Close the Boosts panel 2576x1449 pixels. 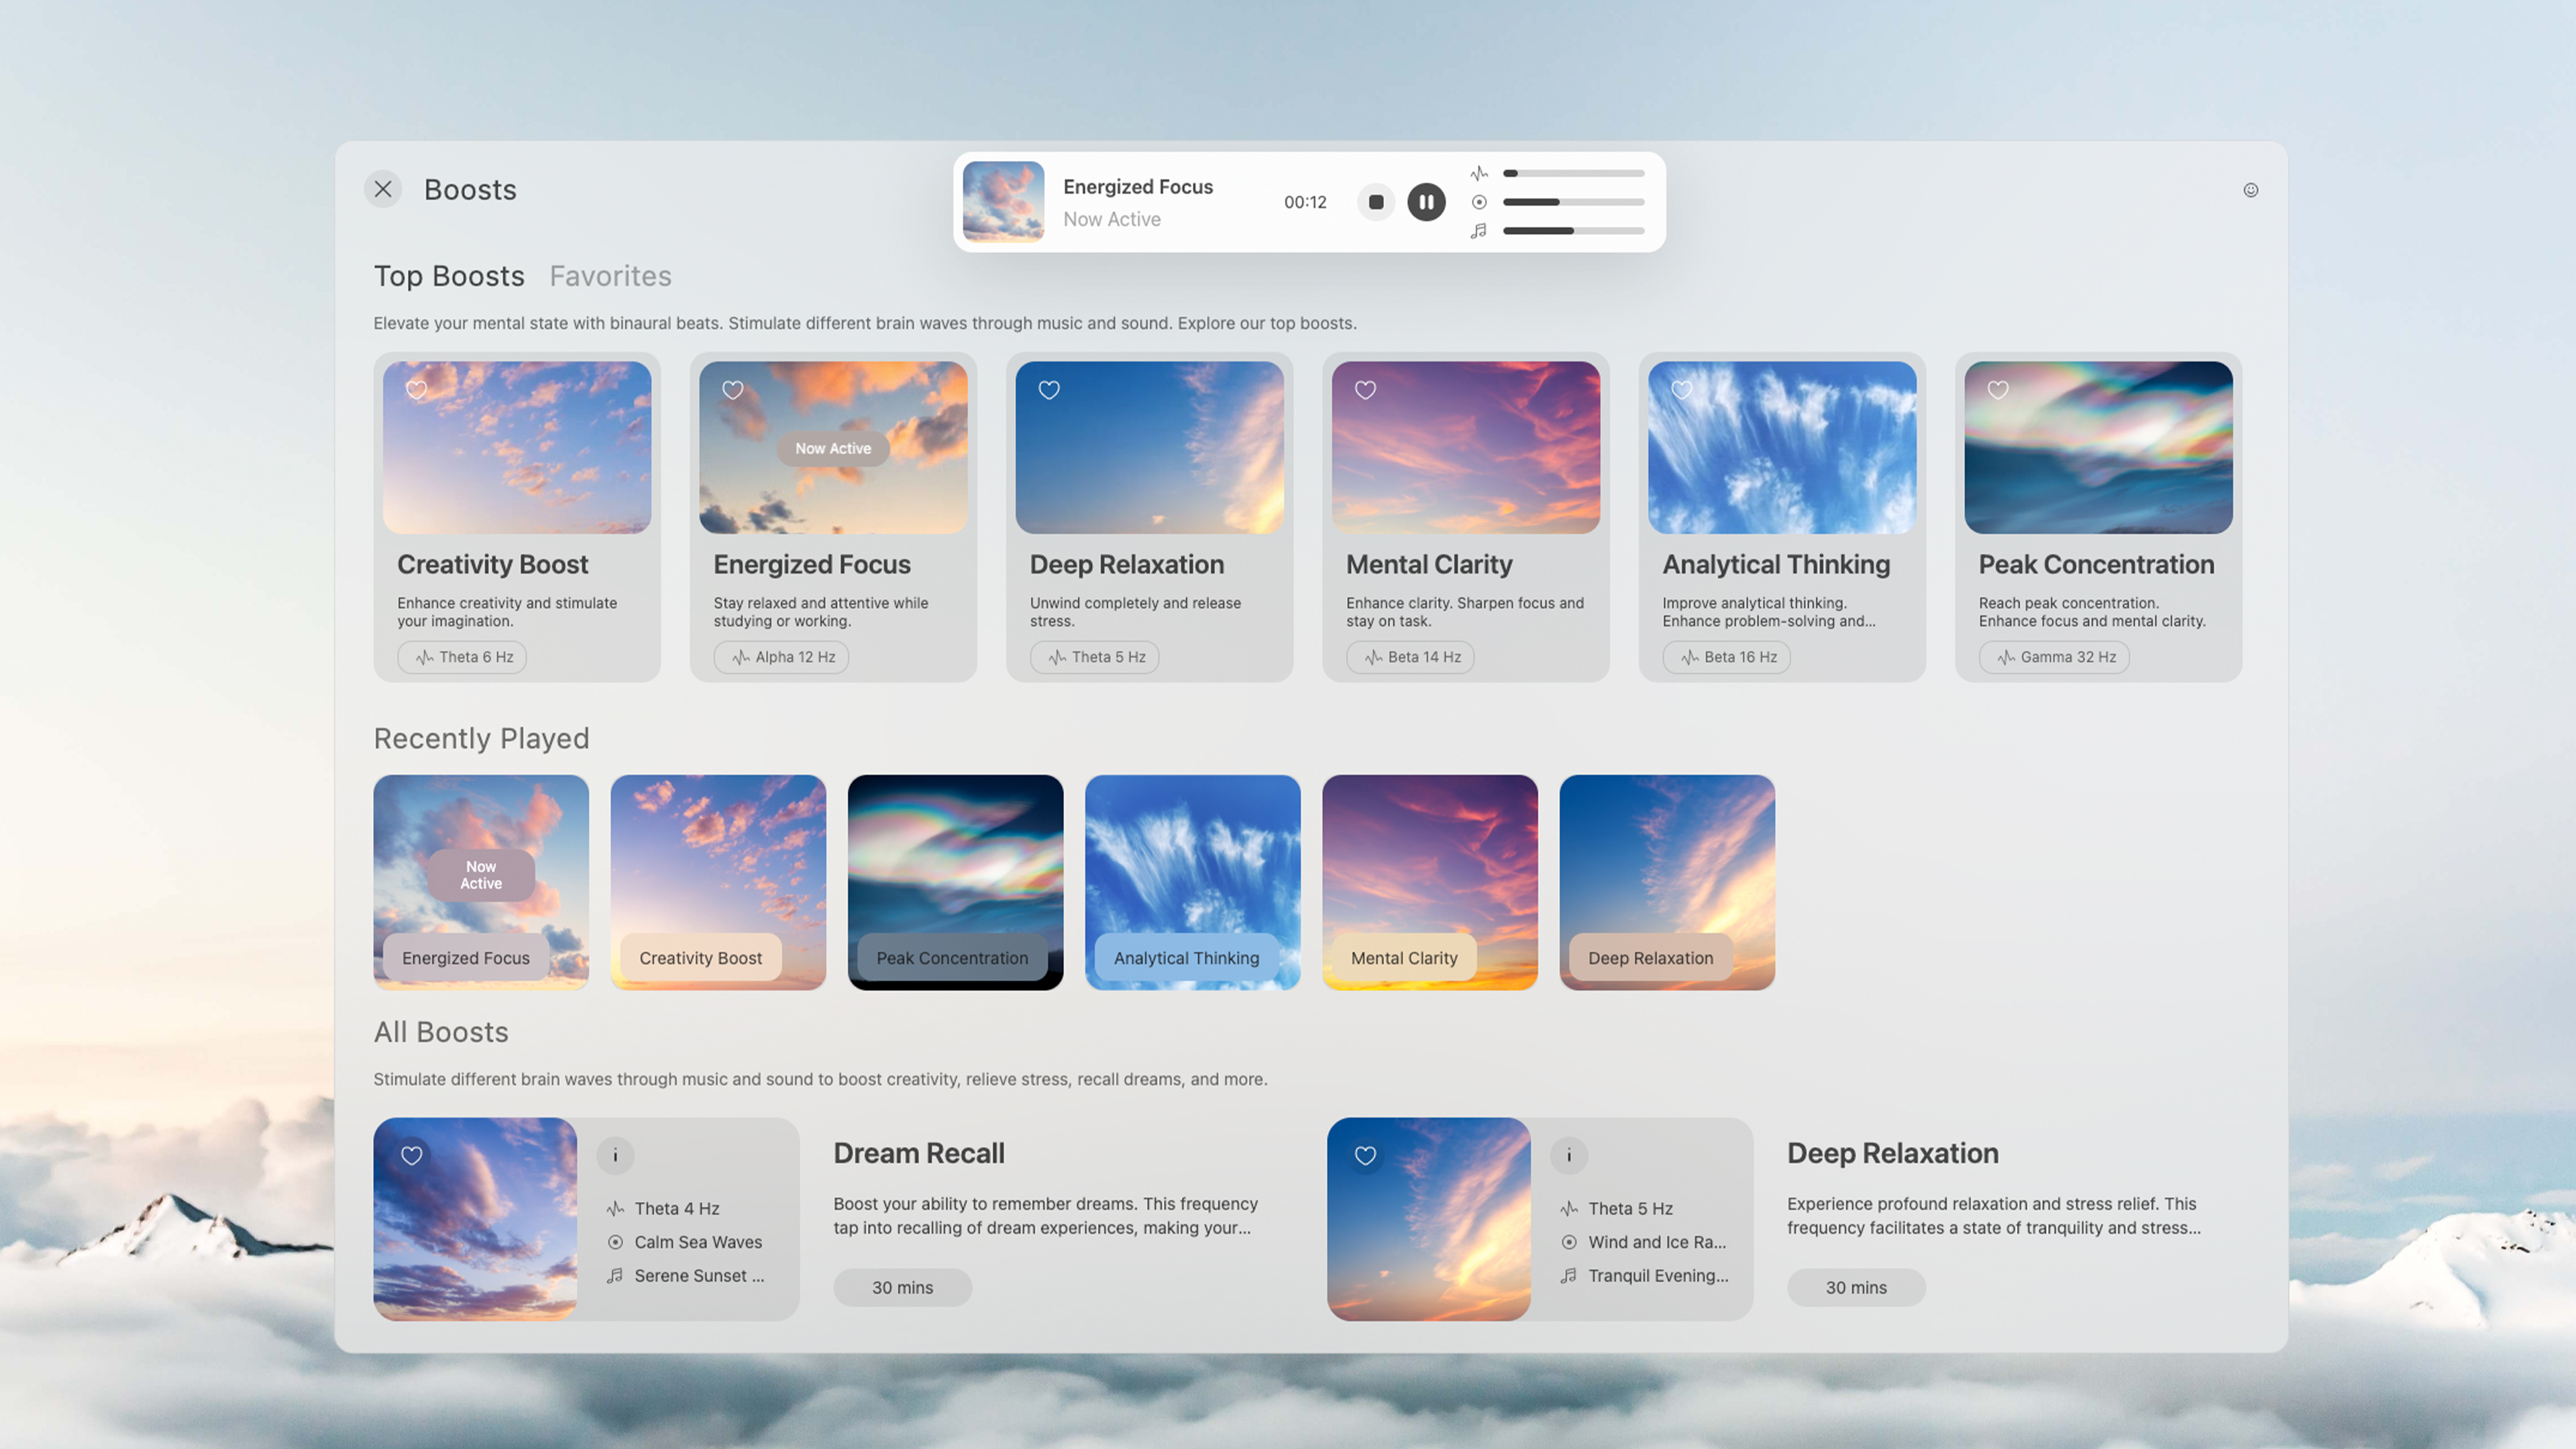(x=383, y=189)
